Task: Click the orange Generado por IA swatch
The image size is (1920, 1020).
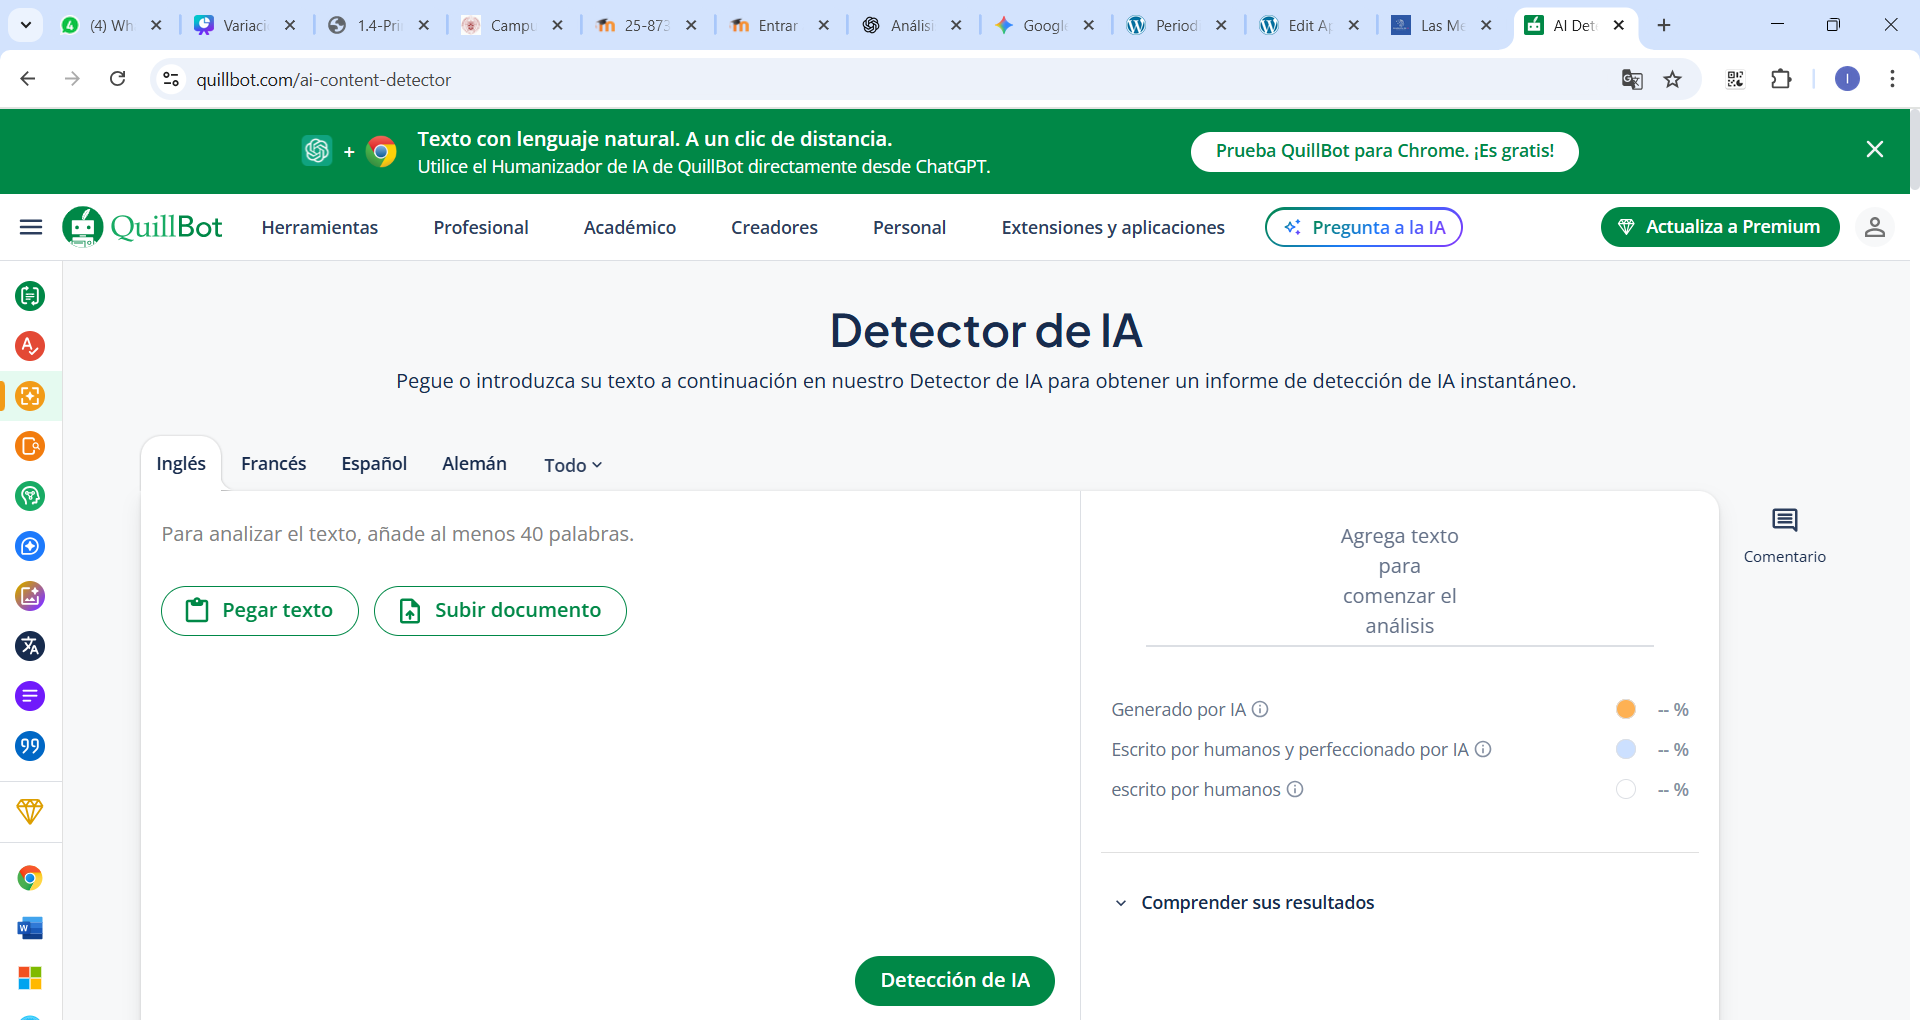Action: point(1625,709)
